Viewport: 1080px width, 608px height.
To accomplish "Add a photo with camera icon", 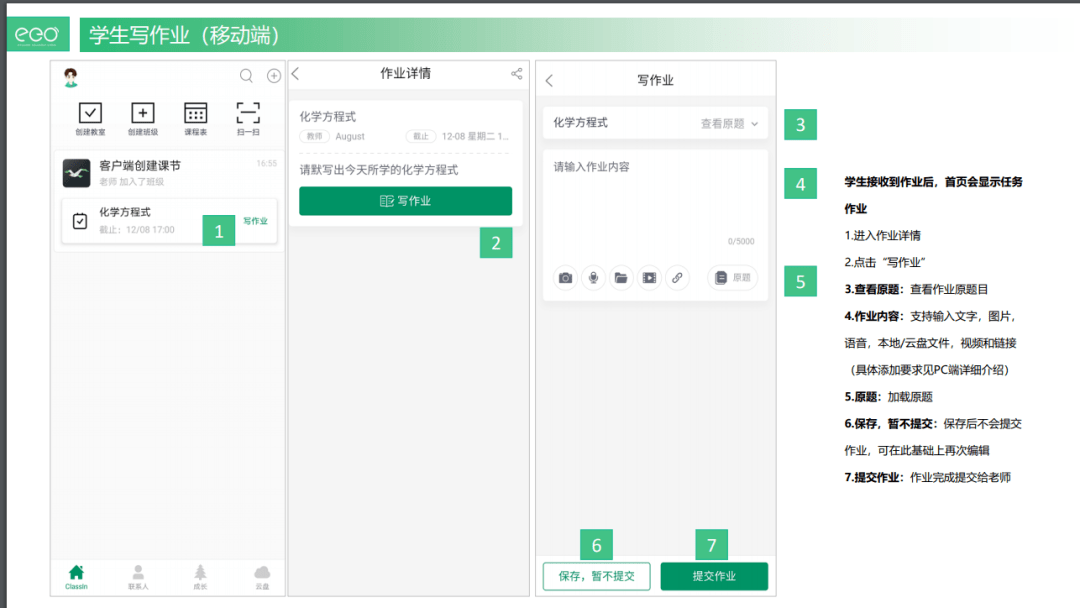I will (x=565, y=277).
